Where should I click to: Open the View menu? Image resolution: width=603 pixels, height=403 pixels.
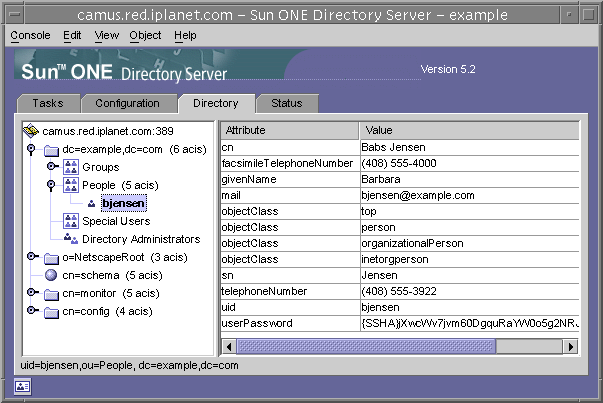point(107,35)
